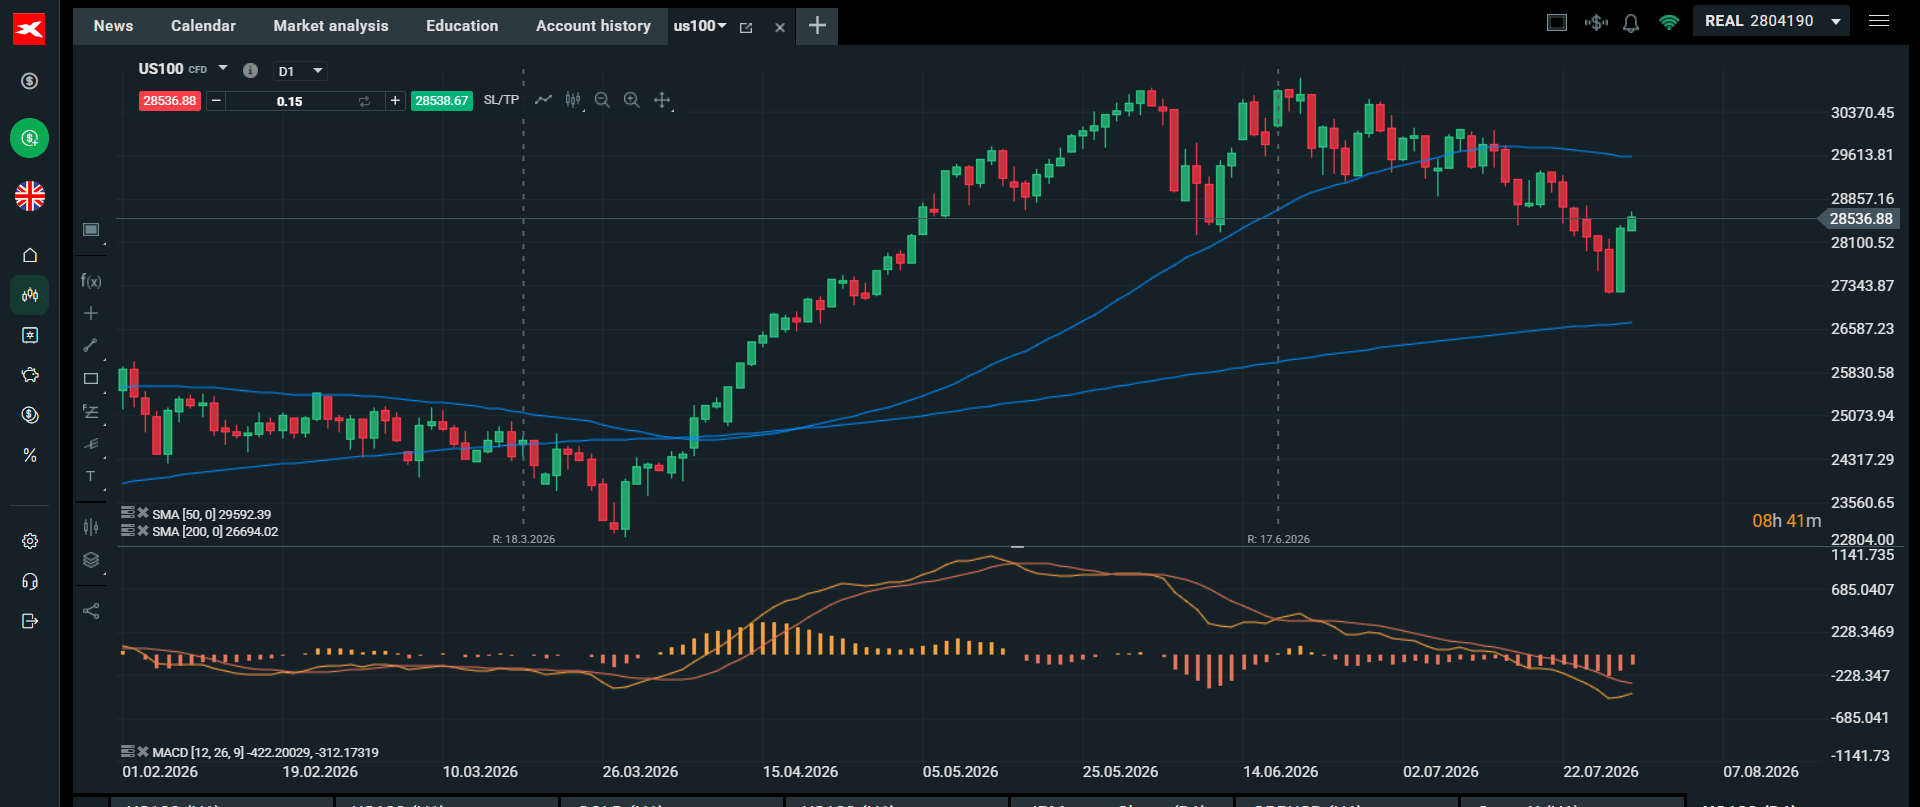Toggle SL/TP on the order panel
This screenshot has width=1920, height=807.
(501, 100)
